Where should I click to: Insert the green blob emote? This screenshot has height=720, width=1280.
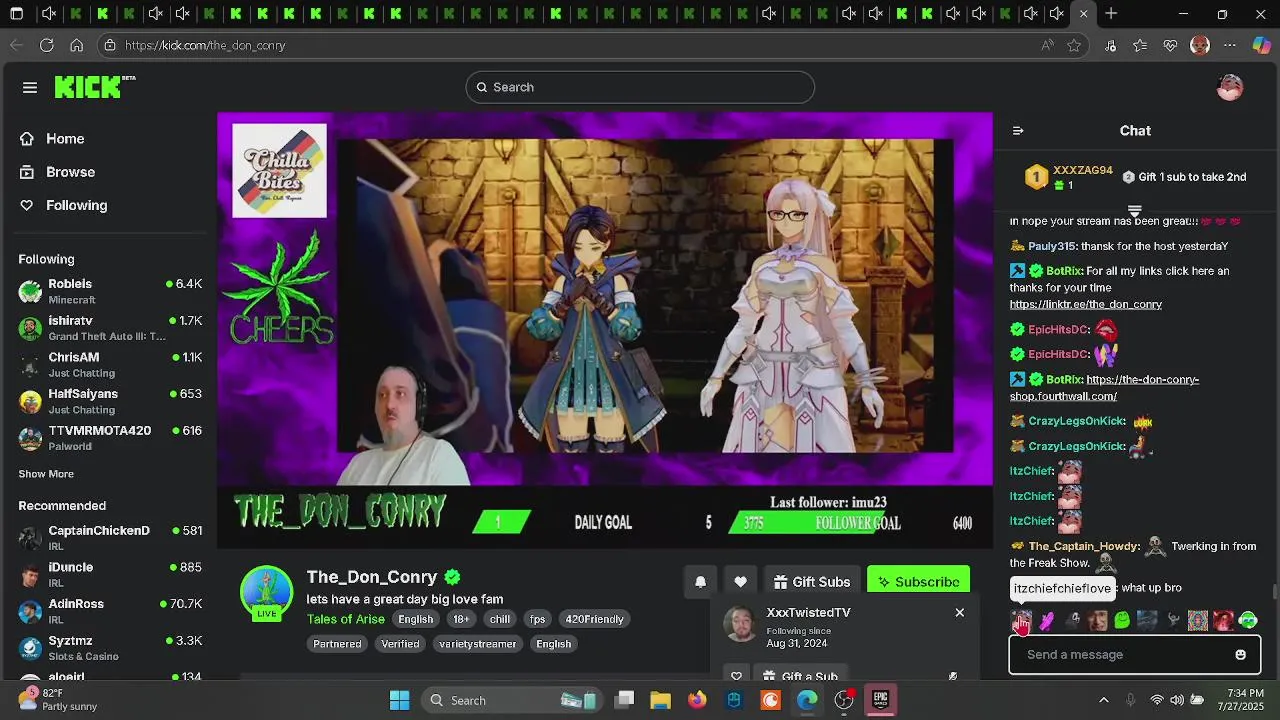point(1122,621)
